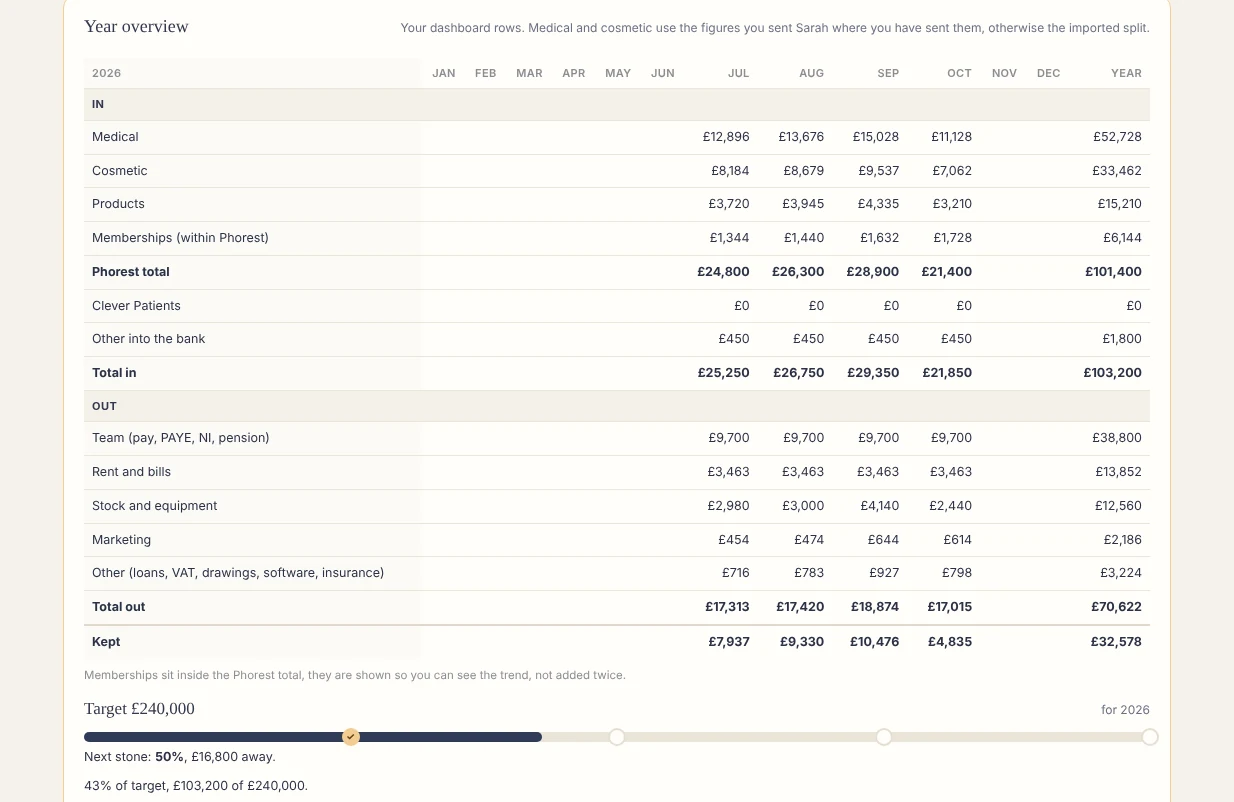Screen dimensions: 1234x802
Task: Click Cosmetic August value £8,679
Action: pyautogui.click(x=804, y=171)
